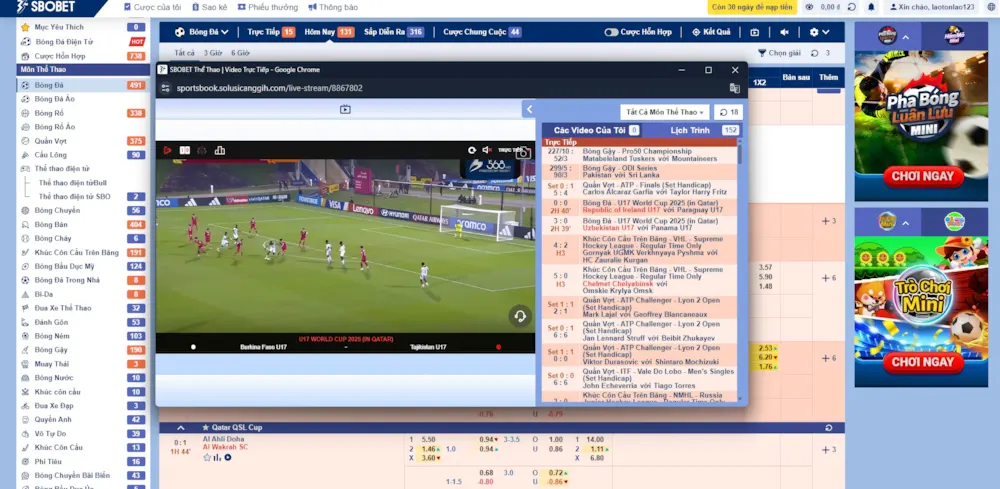Image resolution: width=1000 pixels, height=489 pixels.
Task: Open the notifications bell icon
Action: tap(872, 7)
